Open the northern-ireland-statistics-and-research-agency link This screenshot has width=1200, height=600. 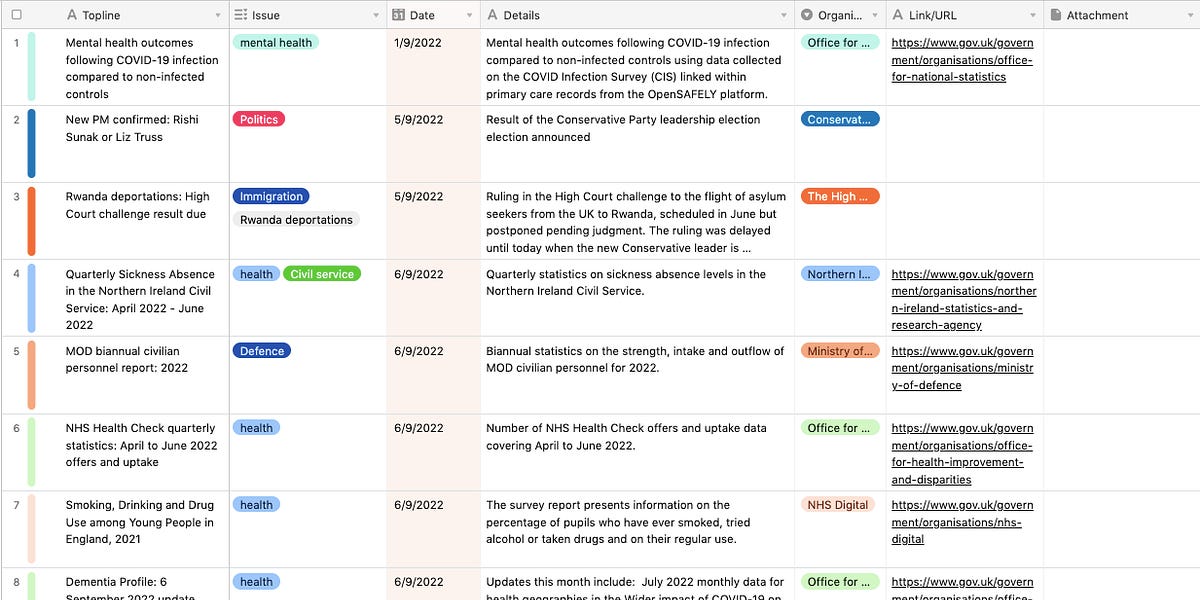[x=964, y=299]
